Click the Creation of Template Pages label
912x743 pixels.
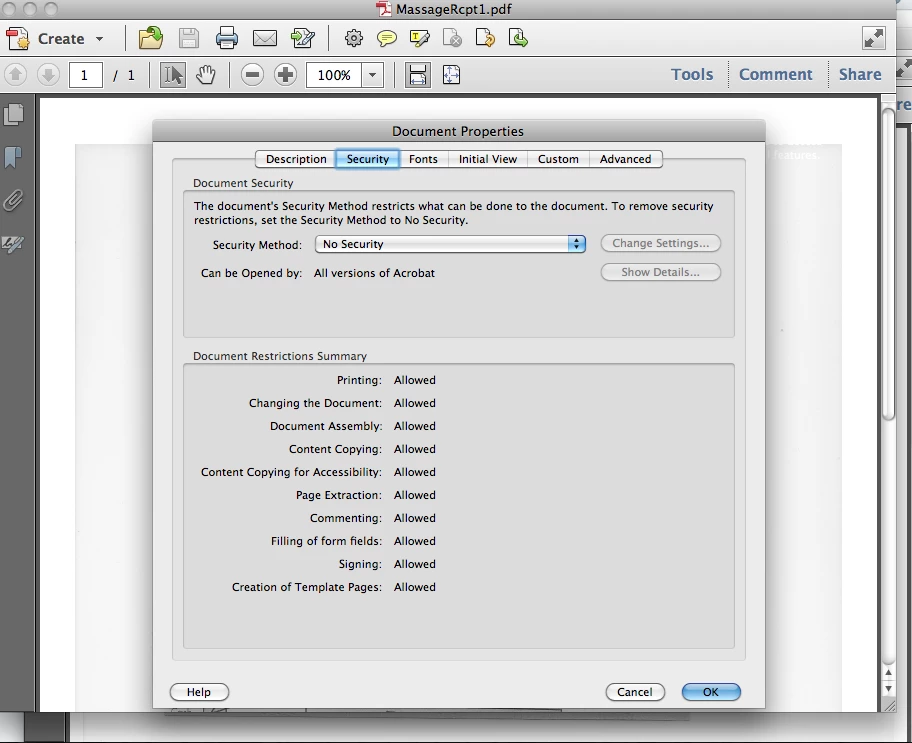tap(307, 587)
